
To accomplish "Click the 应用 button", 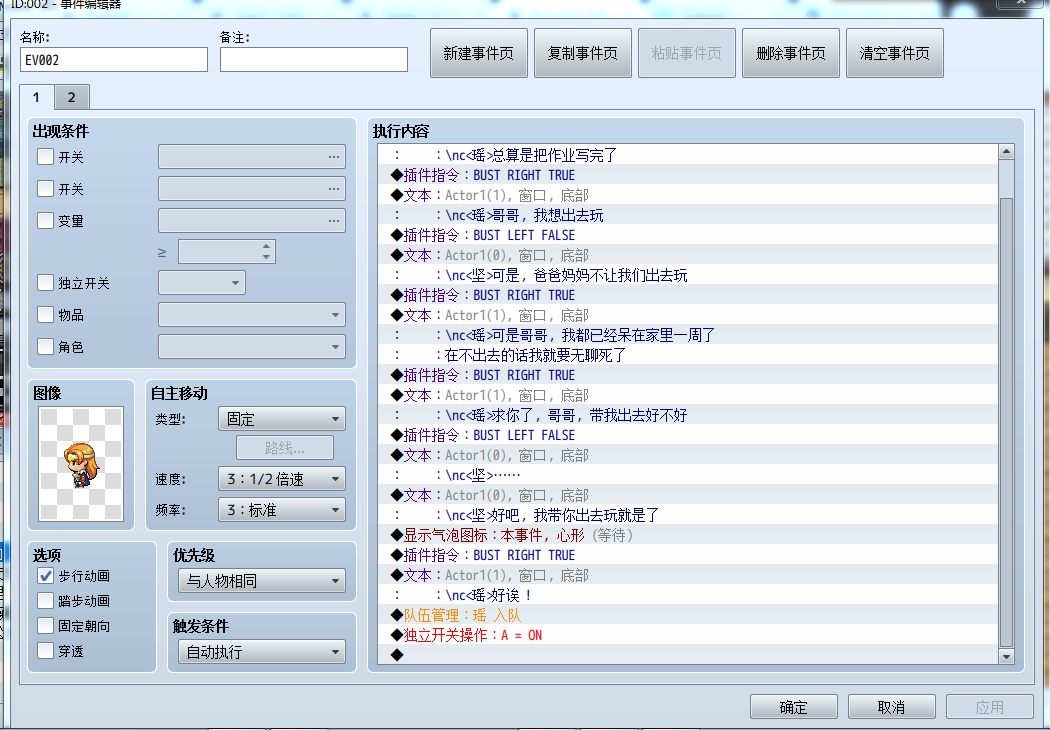I will [x=990, y=707].
